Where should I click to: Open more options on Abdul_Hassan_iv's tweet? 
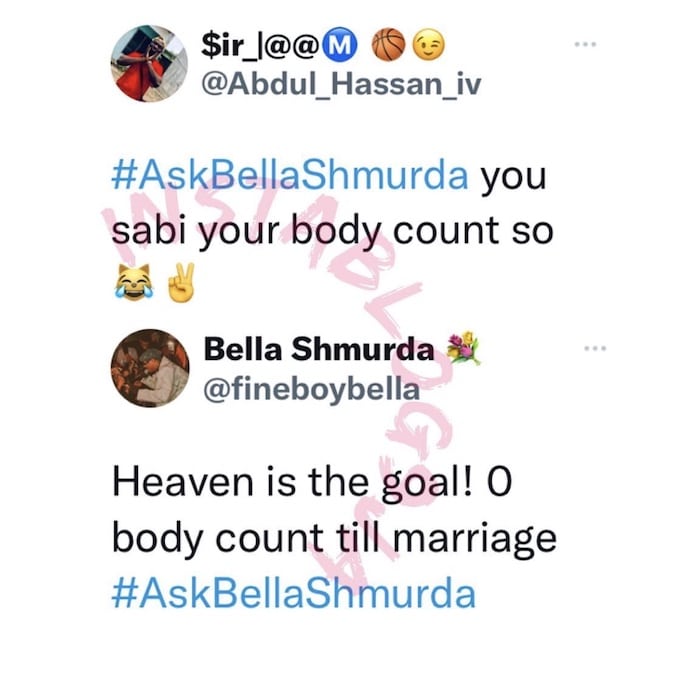tap(585, 44)
